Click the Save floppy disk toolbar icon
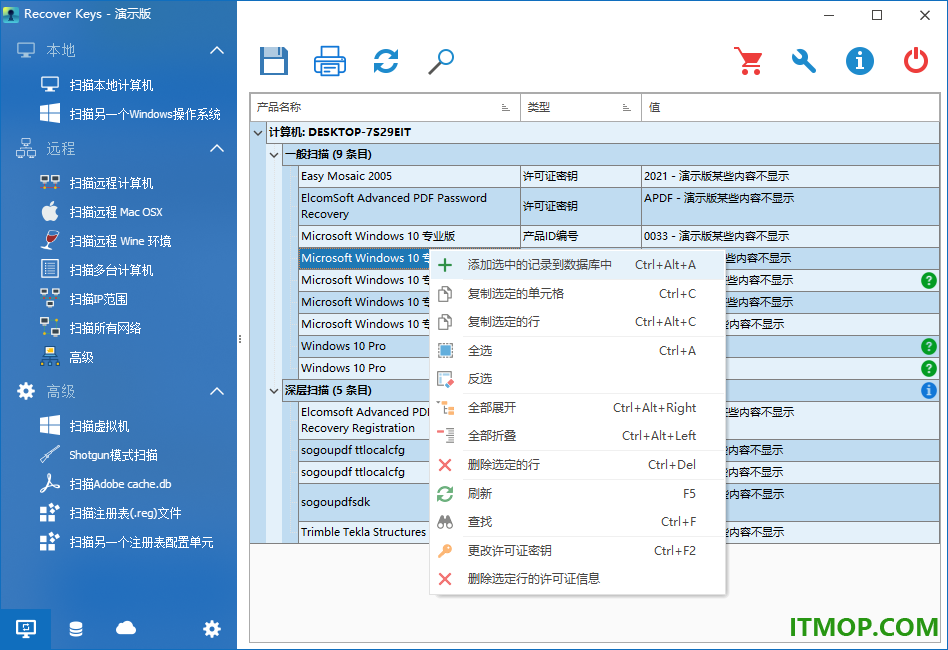948x650 pixels. pos(274,60)
